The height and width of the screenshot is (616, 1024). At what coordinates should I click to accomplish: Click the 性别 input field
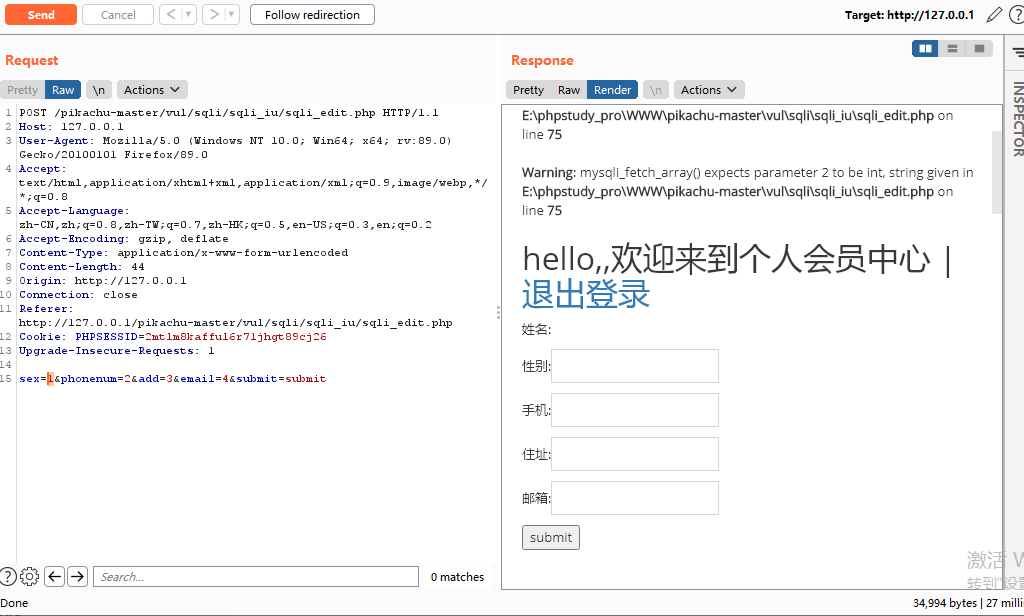point(635,366)
